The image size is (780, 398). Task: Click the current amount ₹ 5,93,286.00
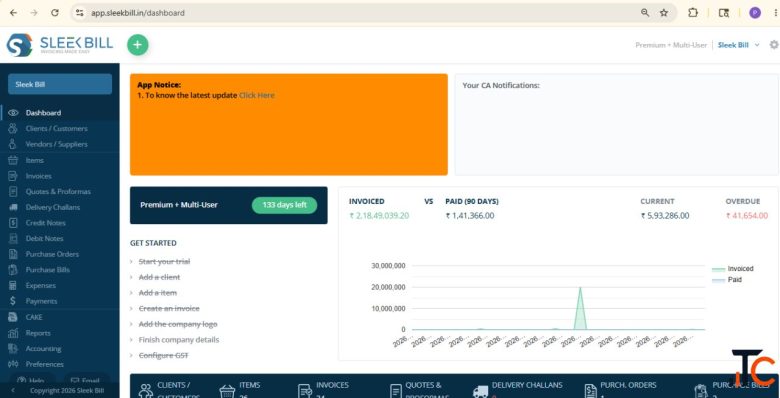(665, 216)
